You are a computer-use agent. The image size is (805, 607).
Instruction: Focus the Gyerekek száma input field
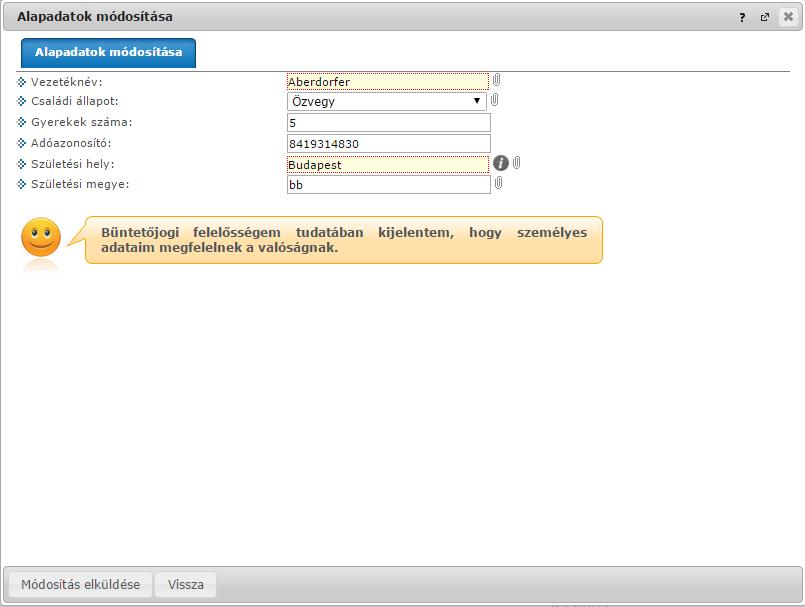point(389,123)
